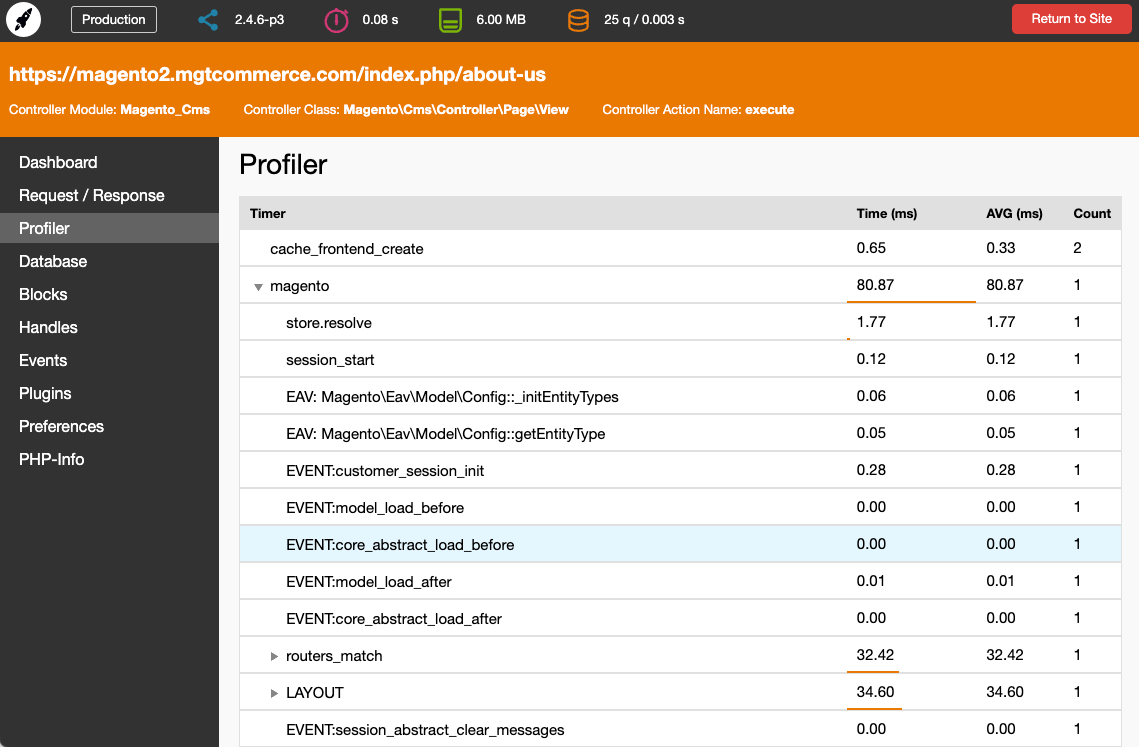Open the Dashboard section
Viewport: 1139px width, 747px height.
[58, 162]
